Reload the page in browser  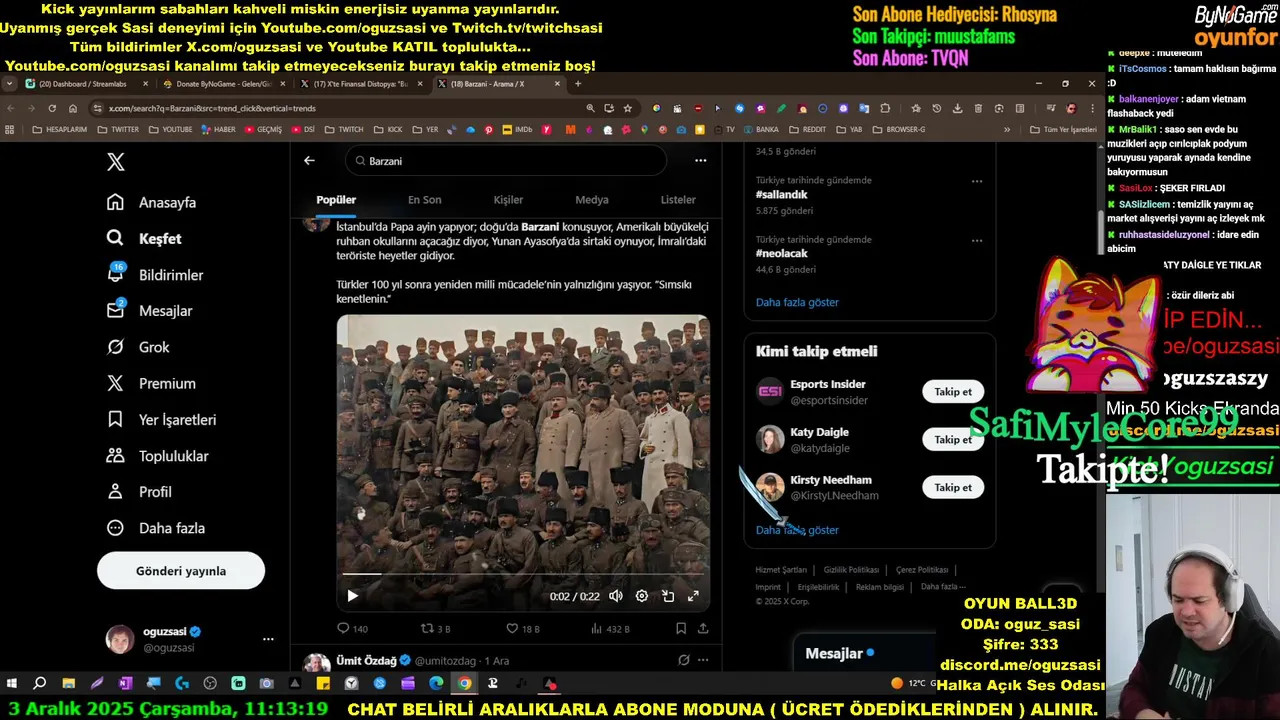coord(52,108)
